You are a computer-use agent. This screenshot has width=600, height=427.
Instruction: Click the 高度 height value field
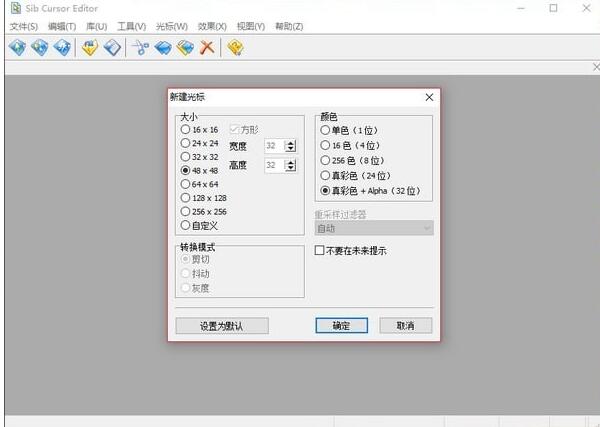[275, 165]
